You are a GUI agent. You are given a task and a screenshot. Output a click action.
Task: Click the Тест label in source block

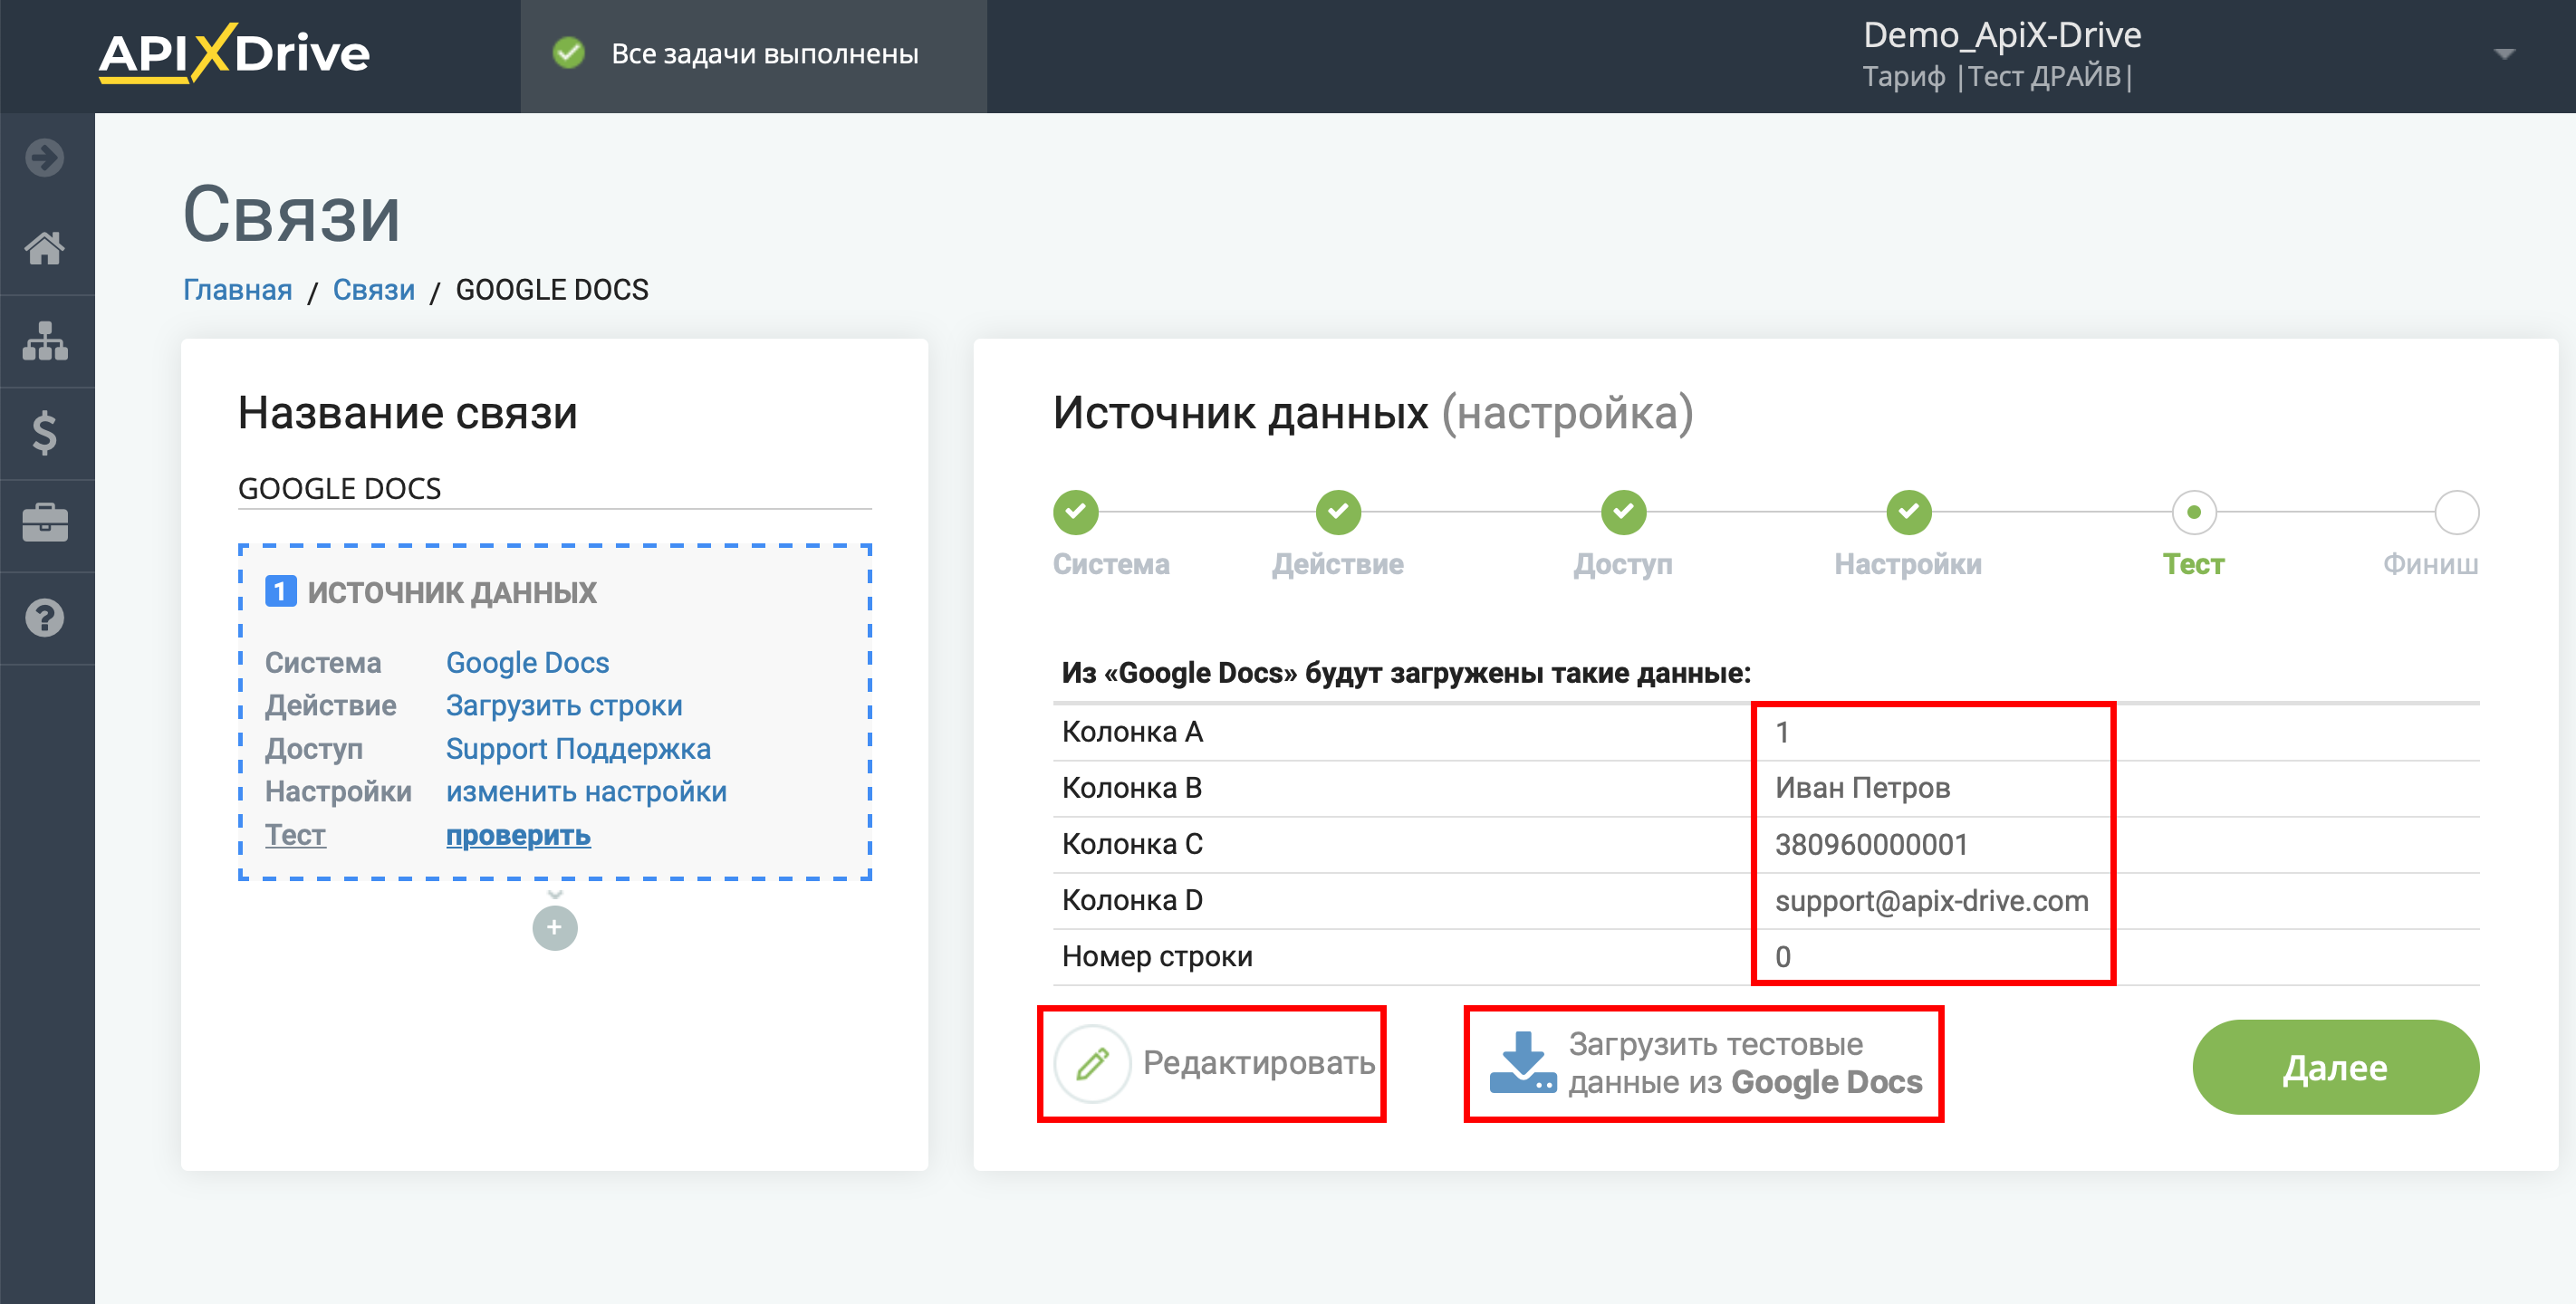[x=295, y=834]
